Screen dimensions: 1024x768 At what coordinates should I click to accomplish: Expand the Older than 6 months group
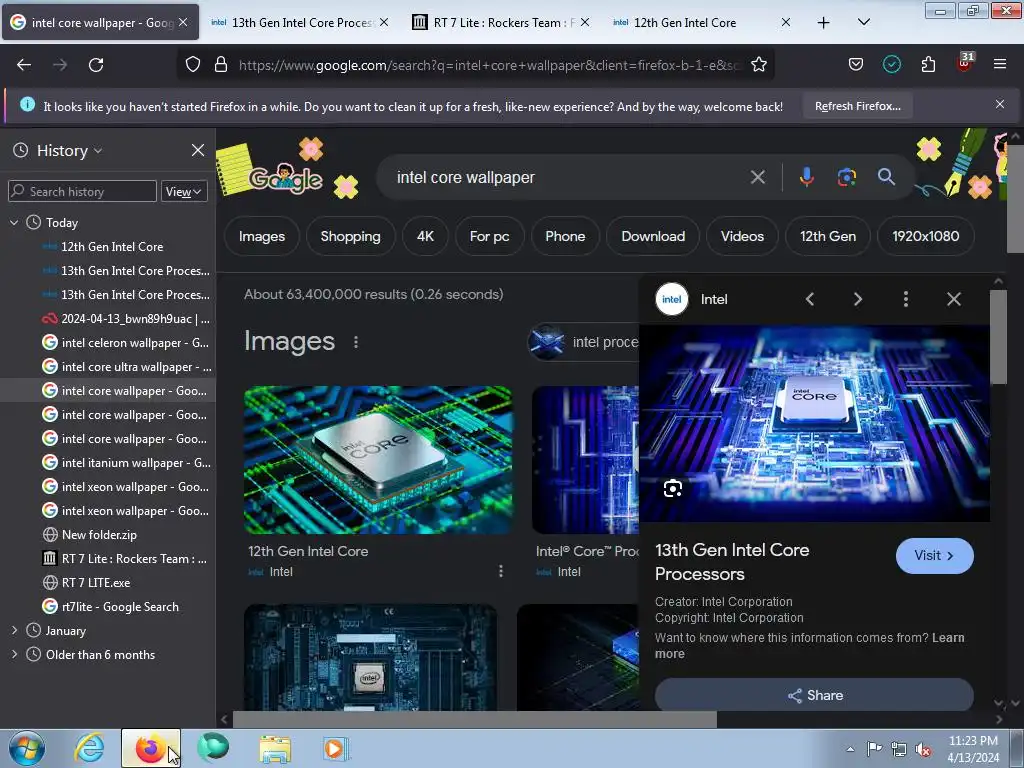[14, 654]
